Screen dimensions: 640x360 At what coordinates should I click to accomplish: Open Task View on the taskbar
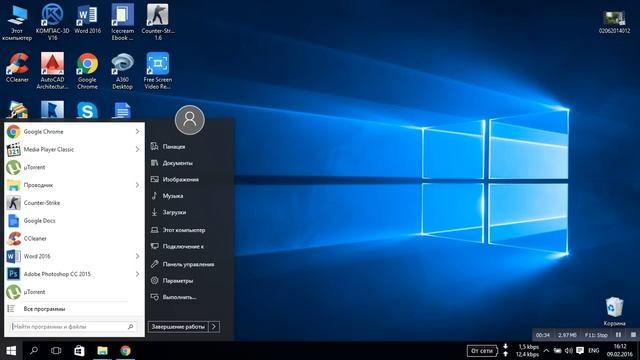coord(56,351)
